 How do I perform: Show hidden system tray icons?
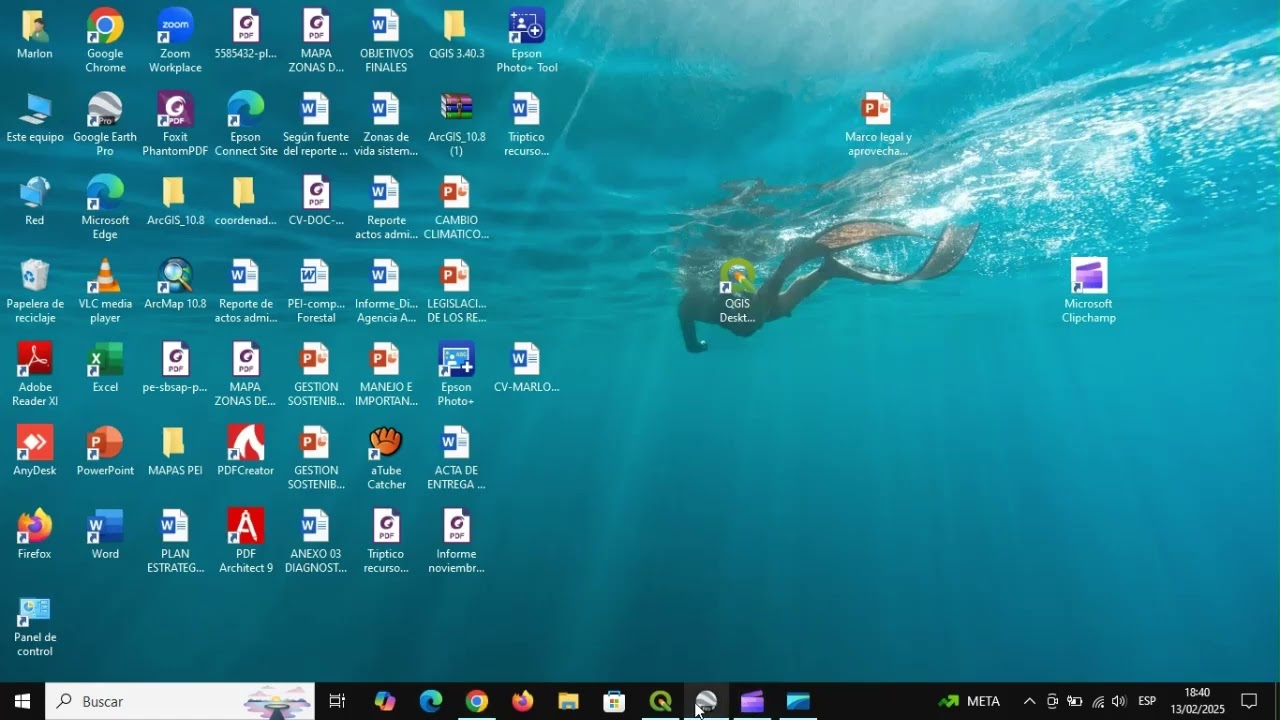(x=1029, y=701)
